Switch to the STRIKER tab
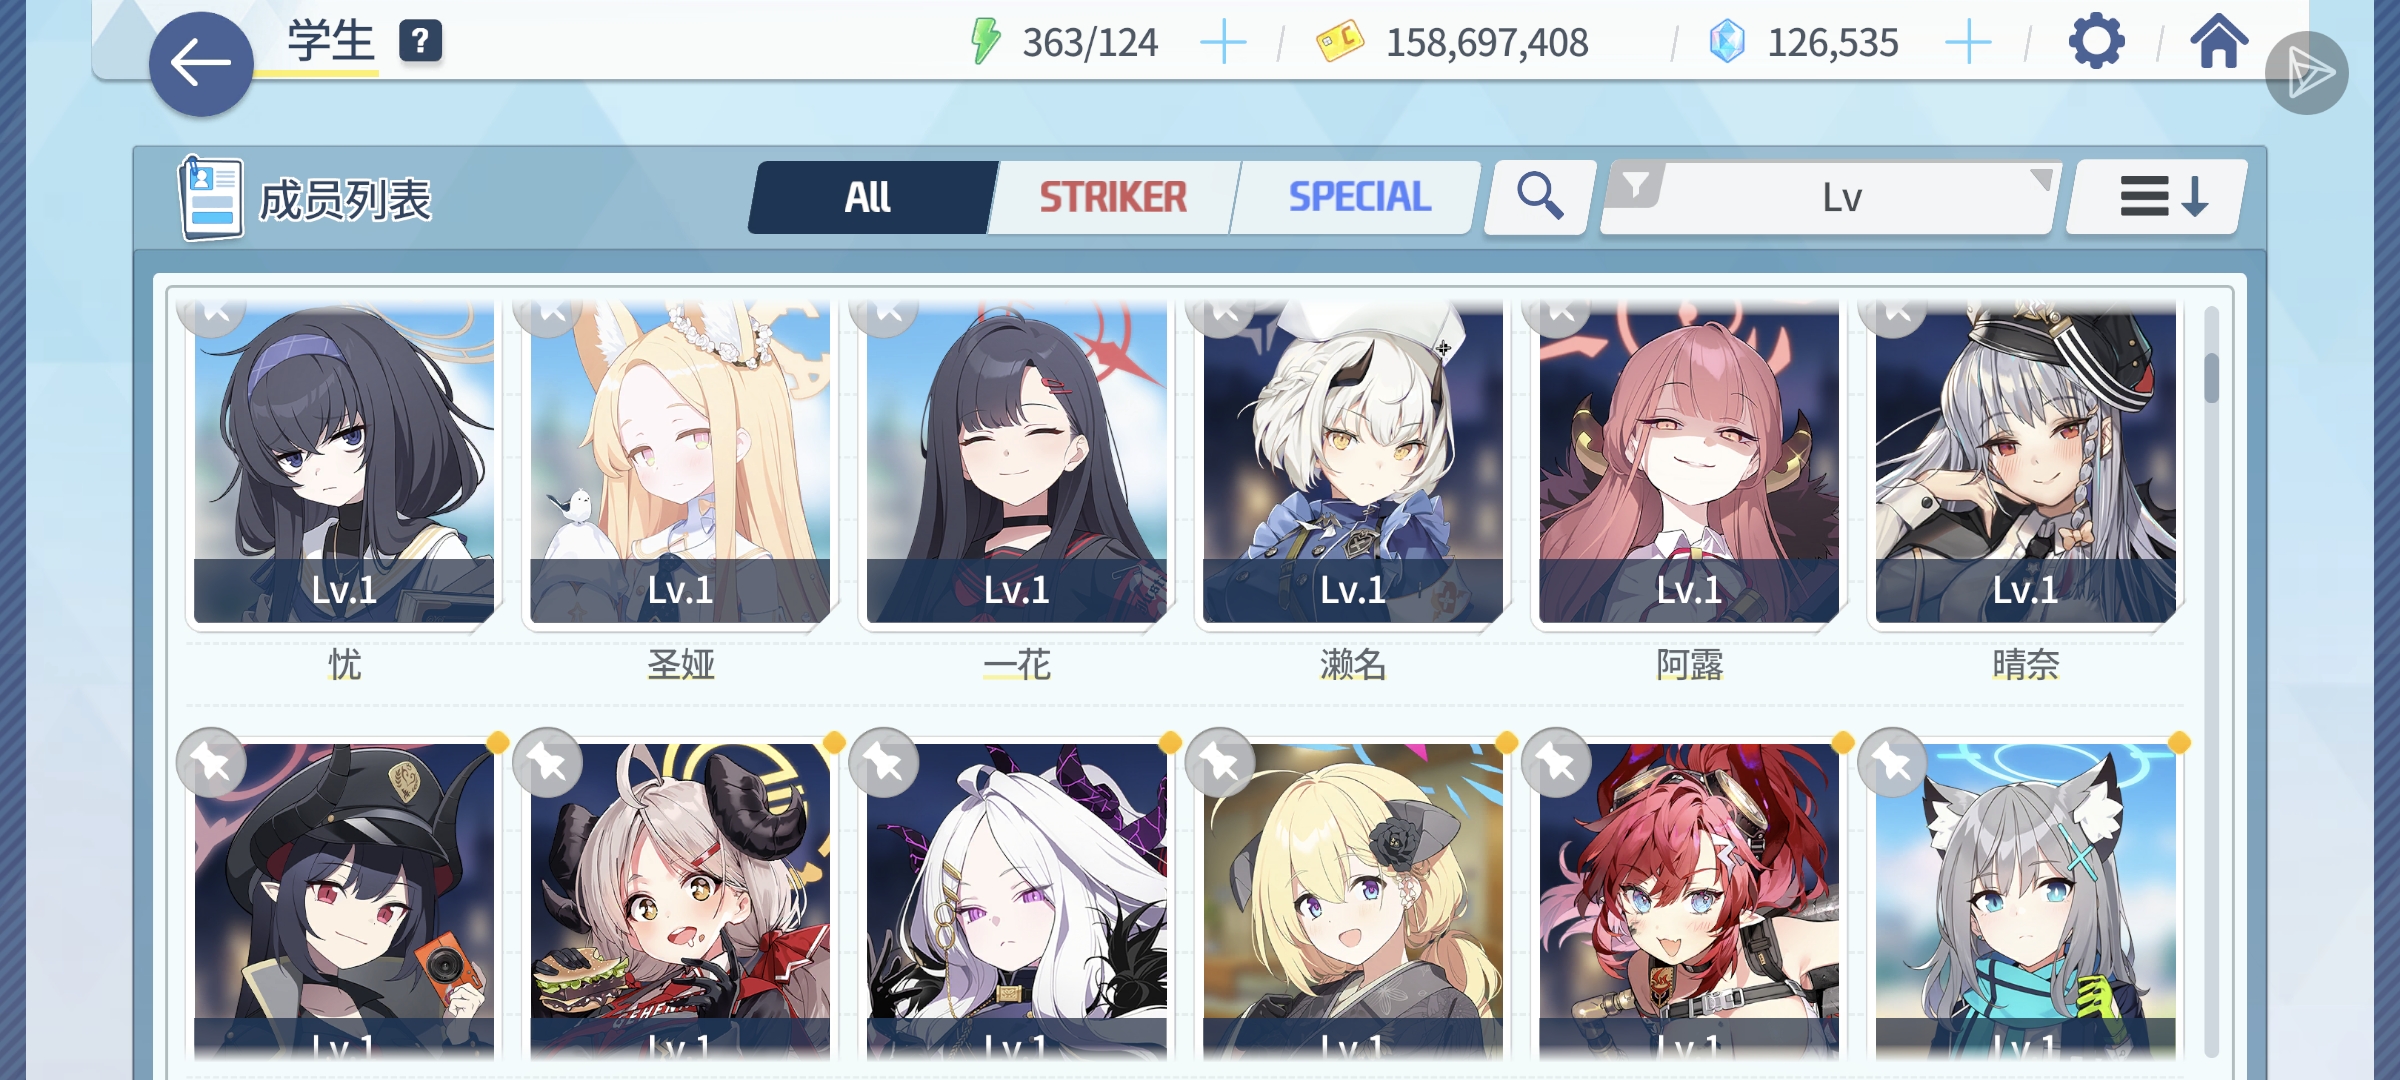The image size is (2400, 1080). pos(1113,197)
